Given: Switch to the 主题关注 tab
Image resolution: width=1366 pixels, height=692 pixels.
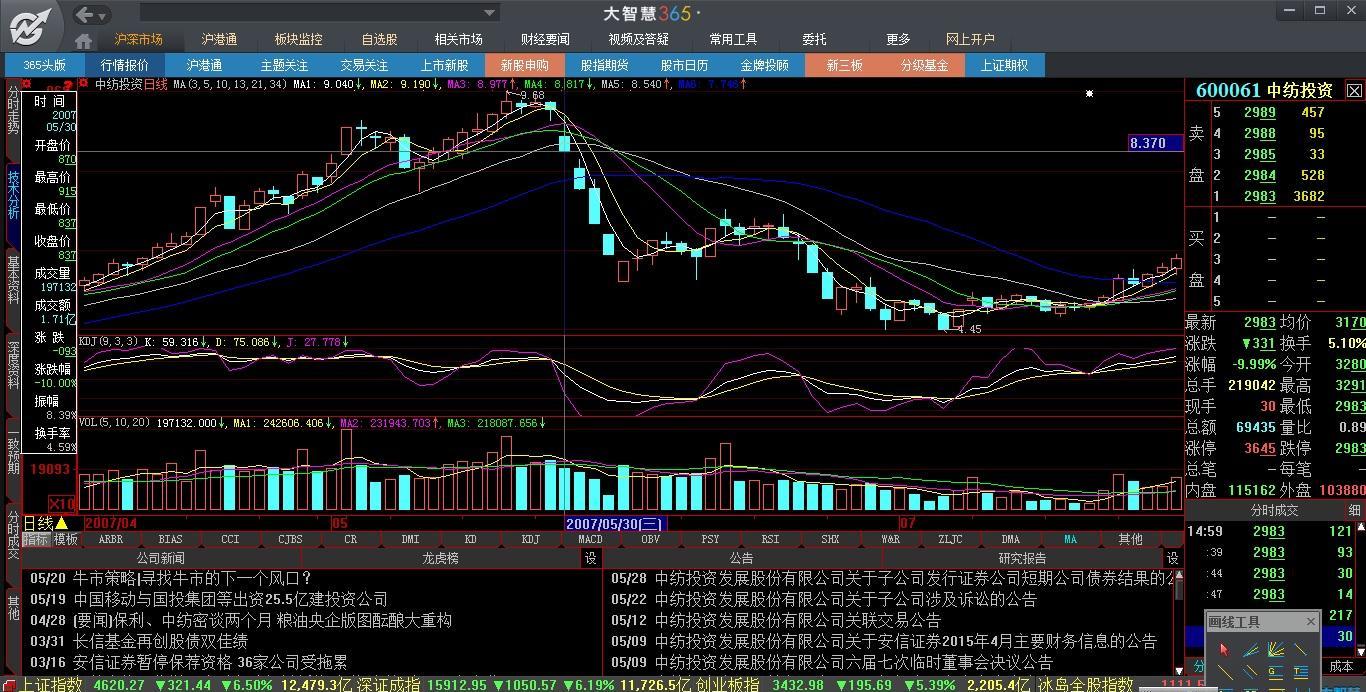Looking at the screenshot, I should pyautogui.click(x=284, y=65).
